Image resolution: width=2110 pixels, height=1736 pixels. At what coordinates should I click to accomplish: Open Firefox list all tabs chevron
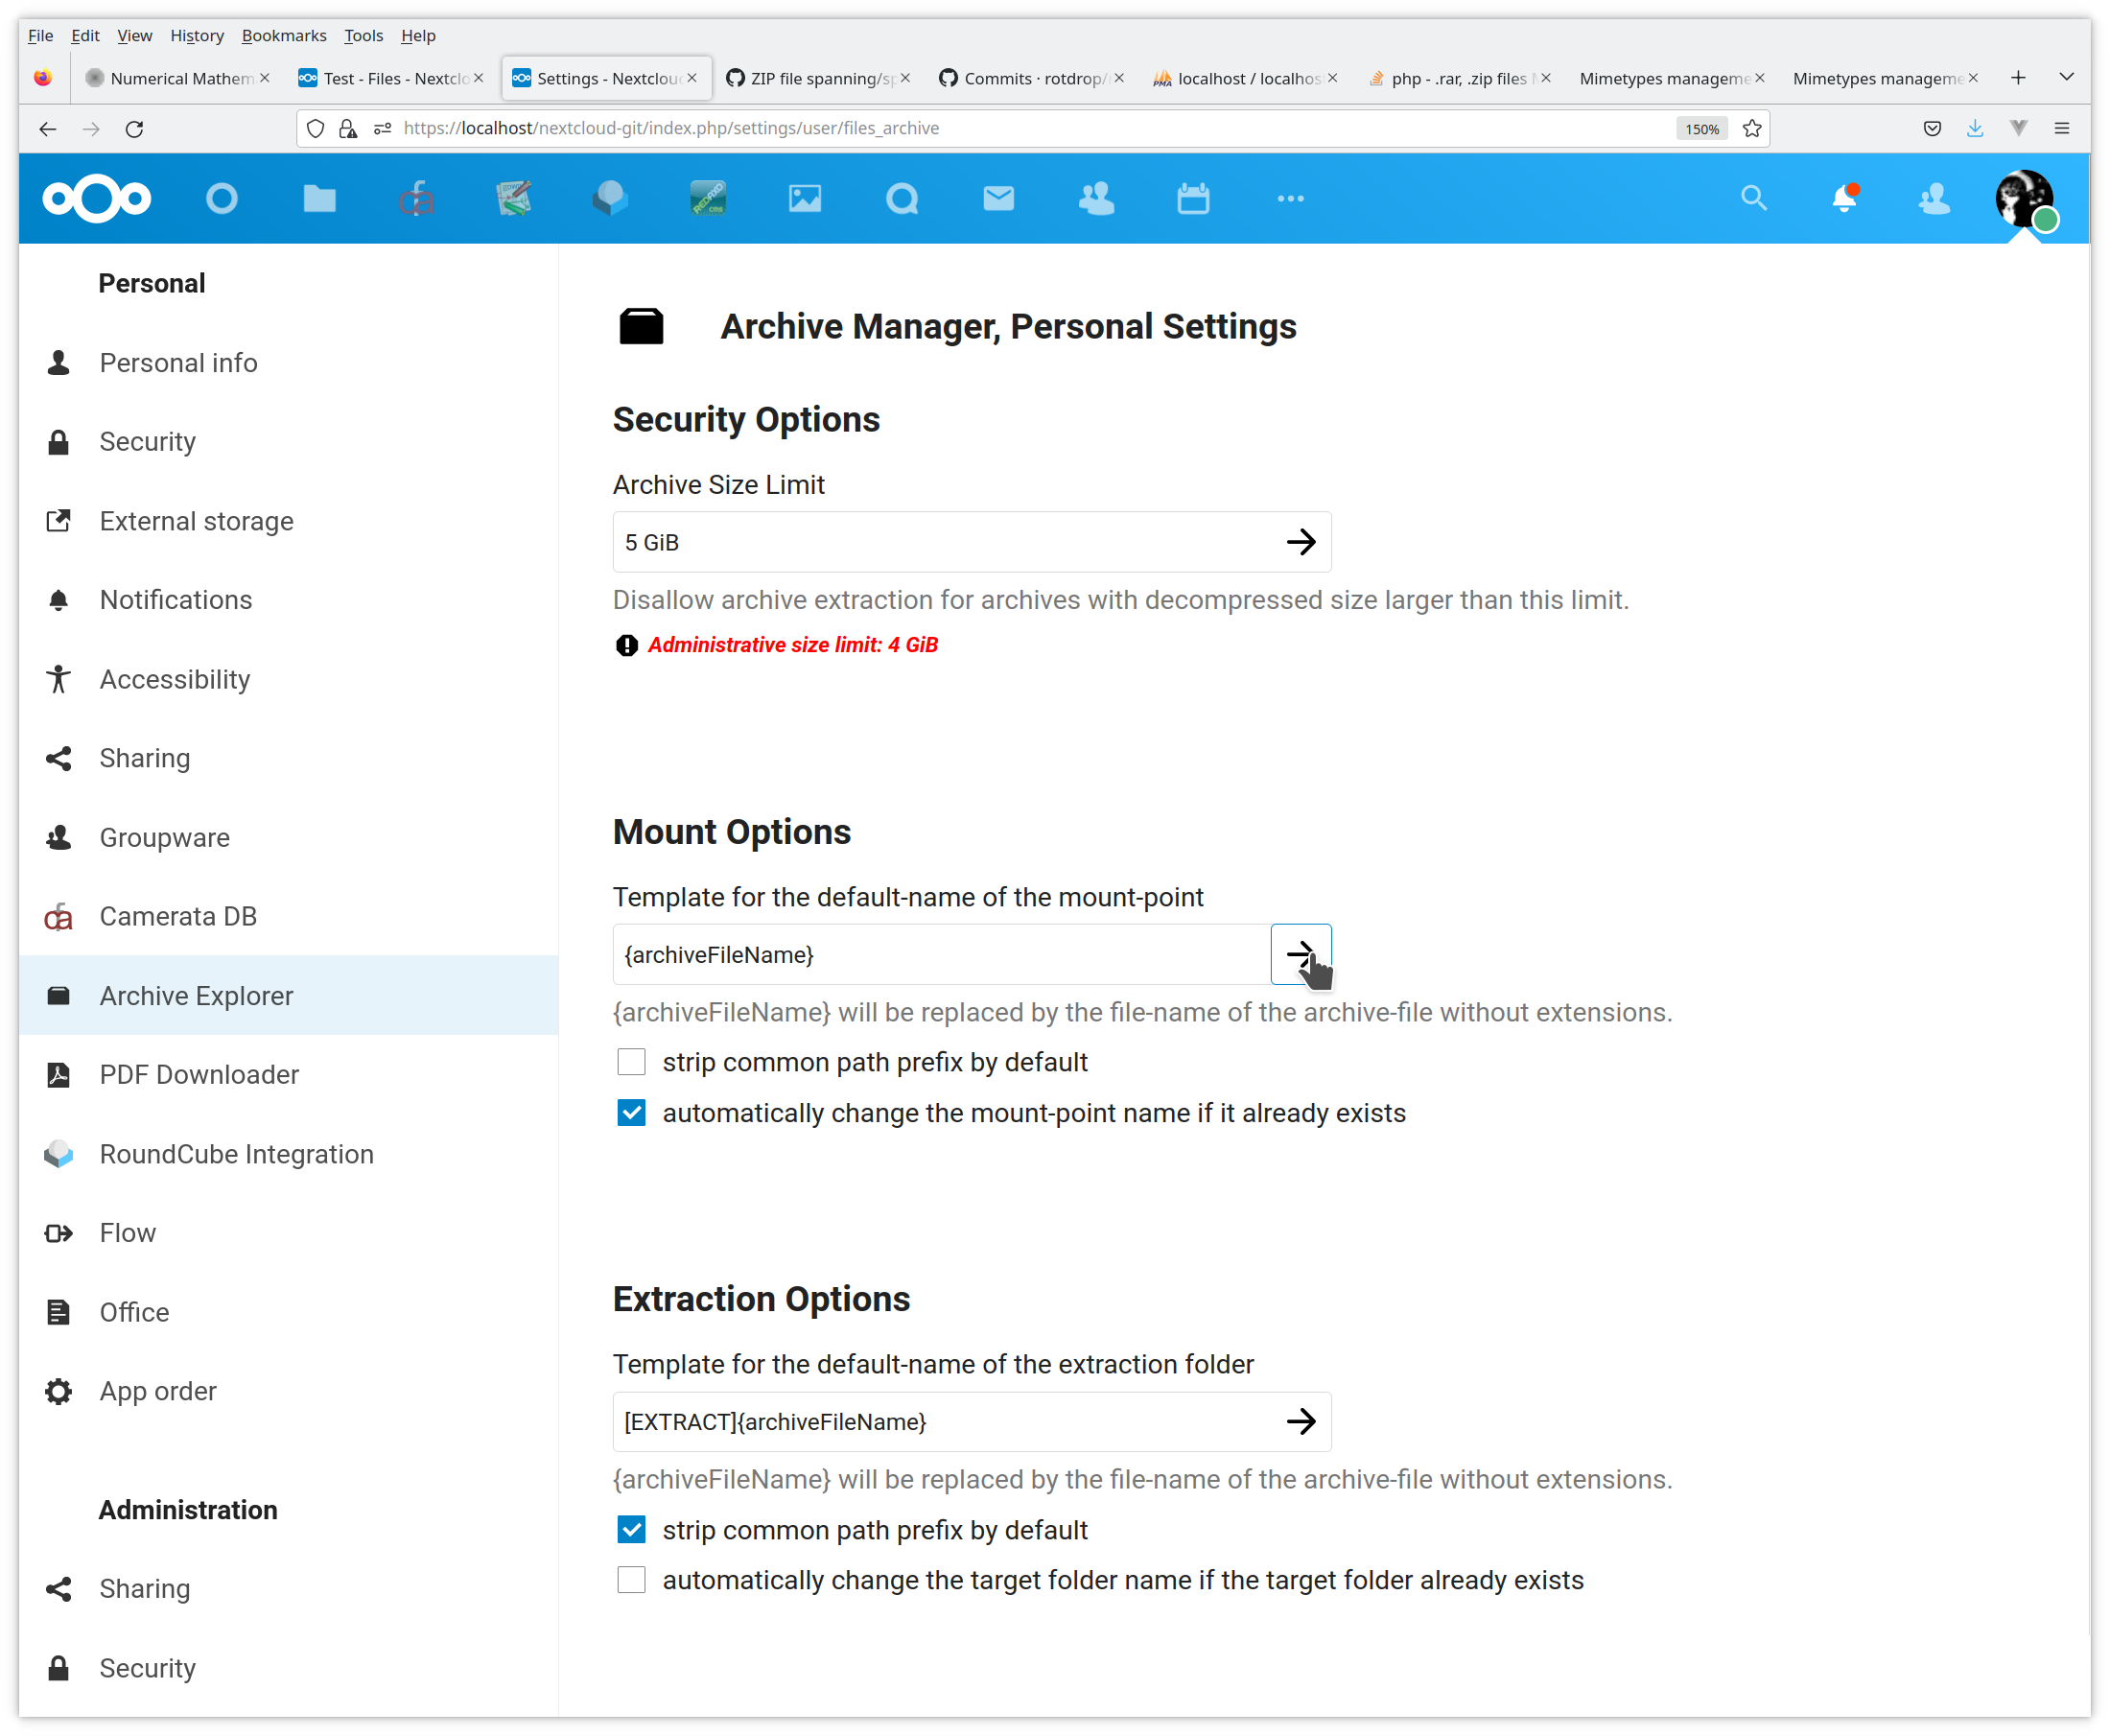(x=2066, y=78)
